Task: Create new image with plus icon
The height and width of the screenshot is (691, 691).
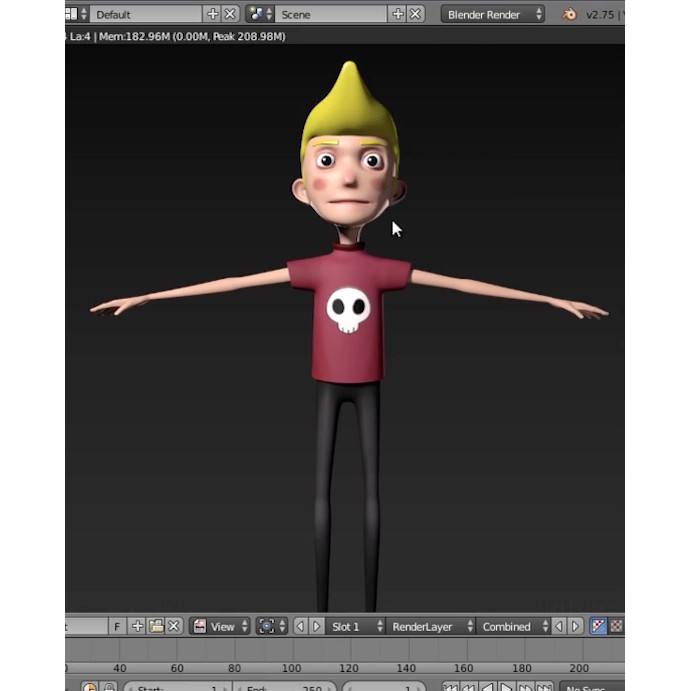Action: (x=138, y=626)
